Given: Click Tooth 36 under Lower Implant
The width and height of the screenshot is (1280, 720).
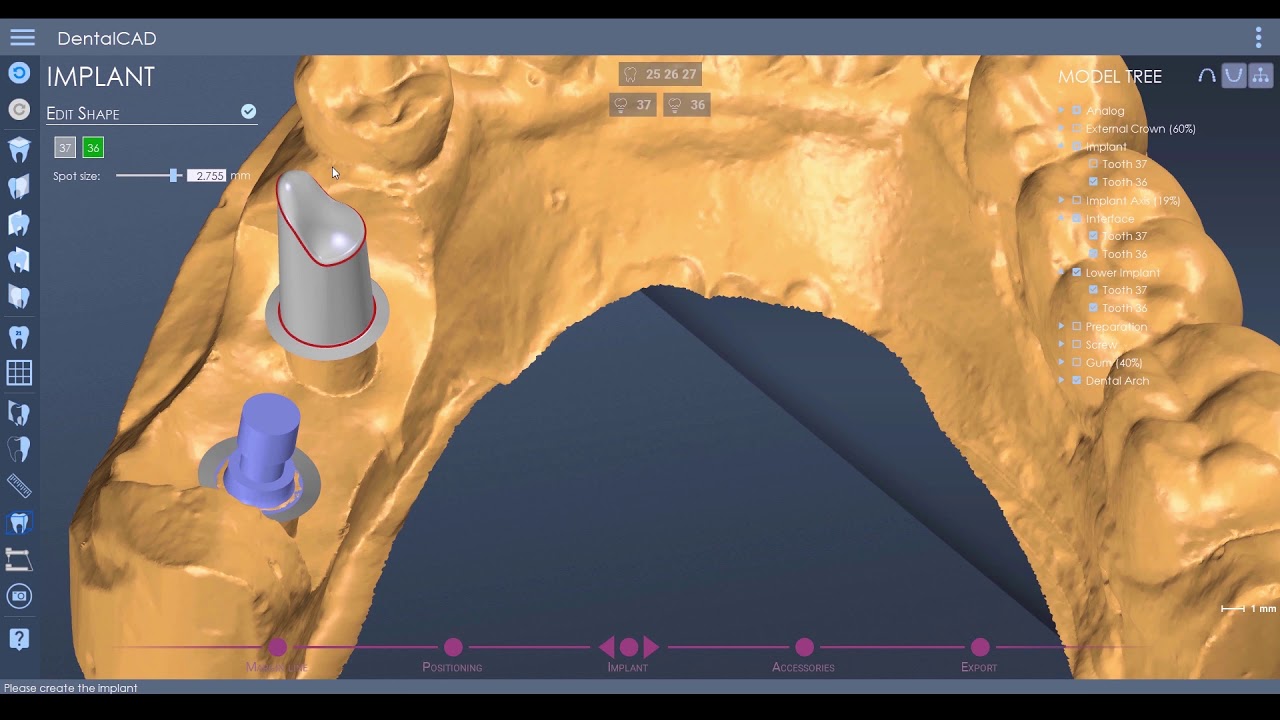Looking at the screenshot, I should coord(1124,309).
